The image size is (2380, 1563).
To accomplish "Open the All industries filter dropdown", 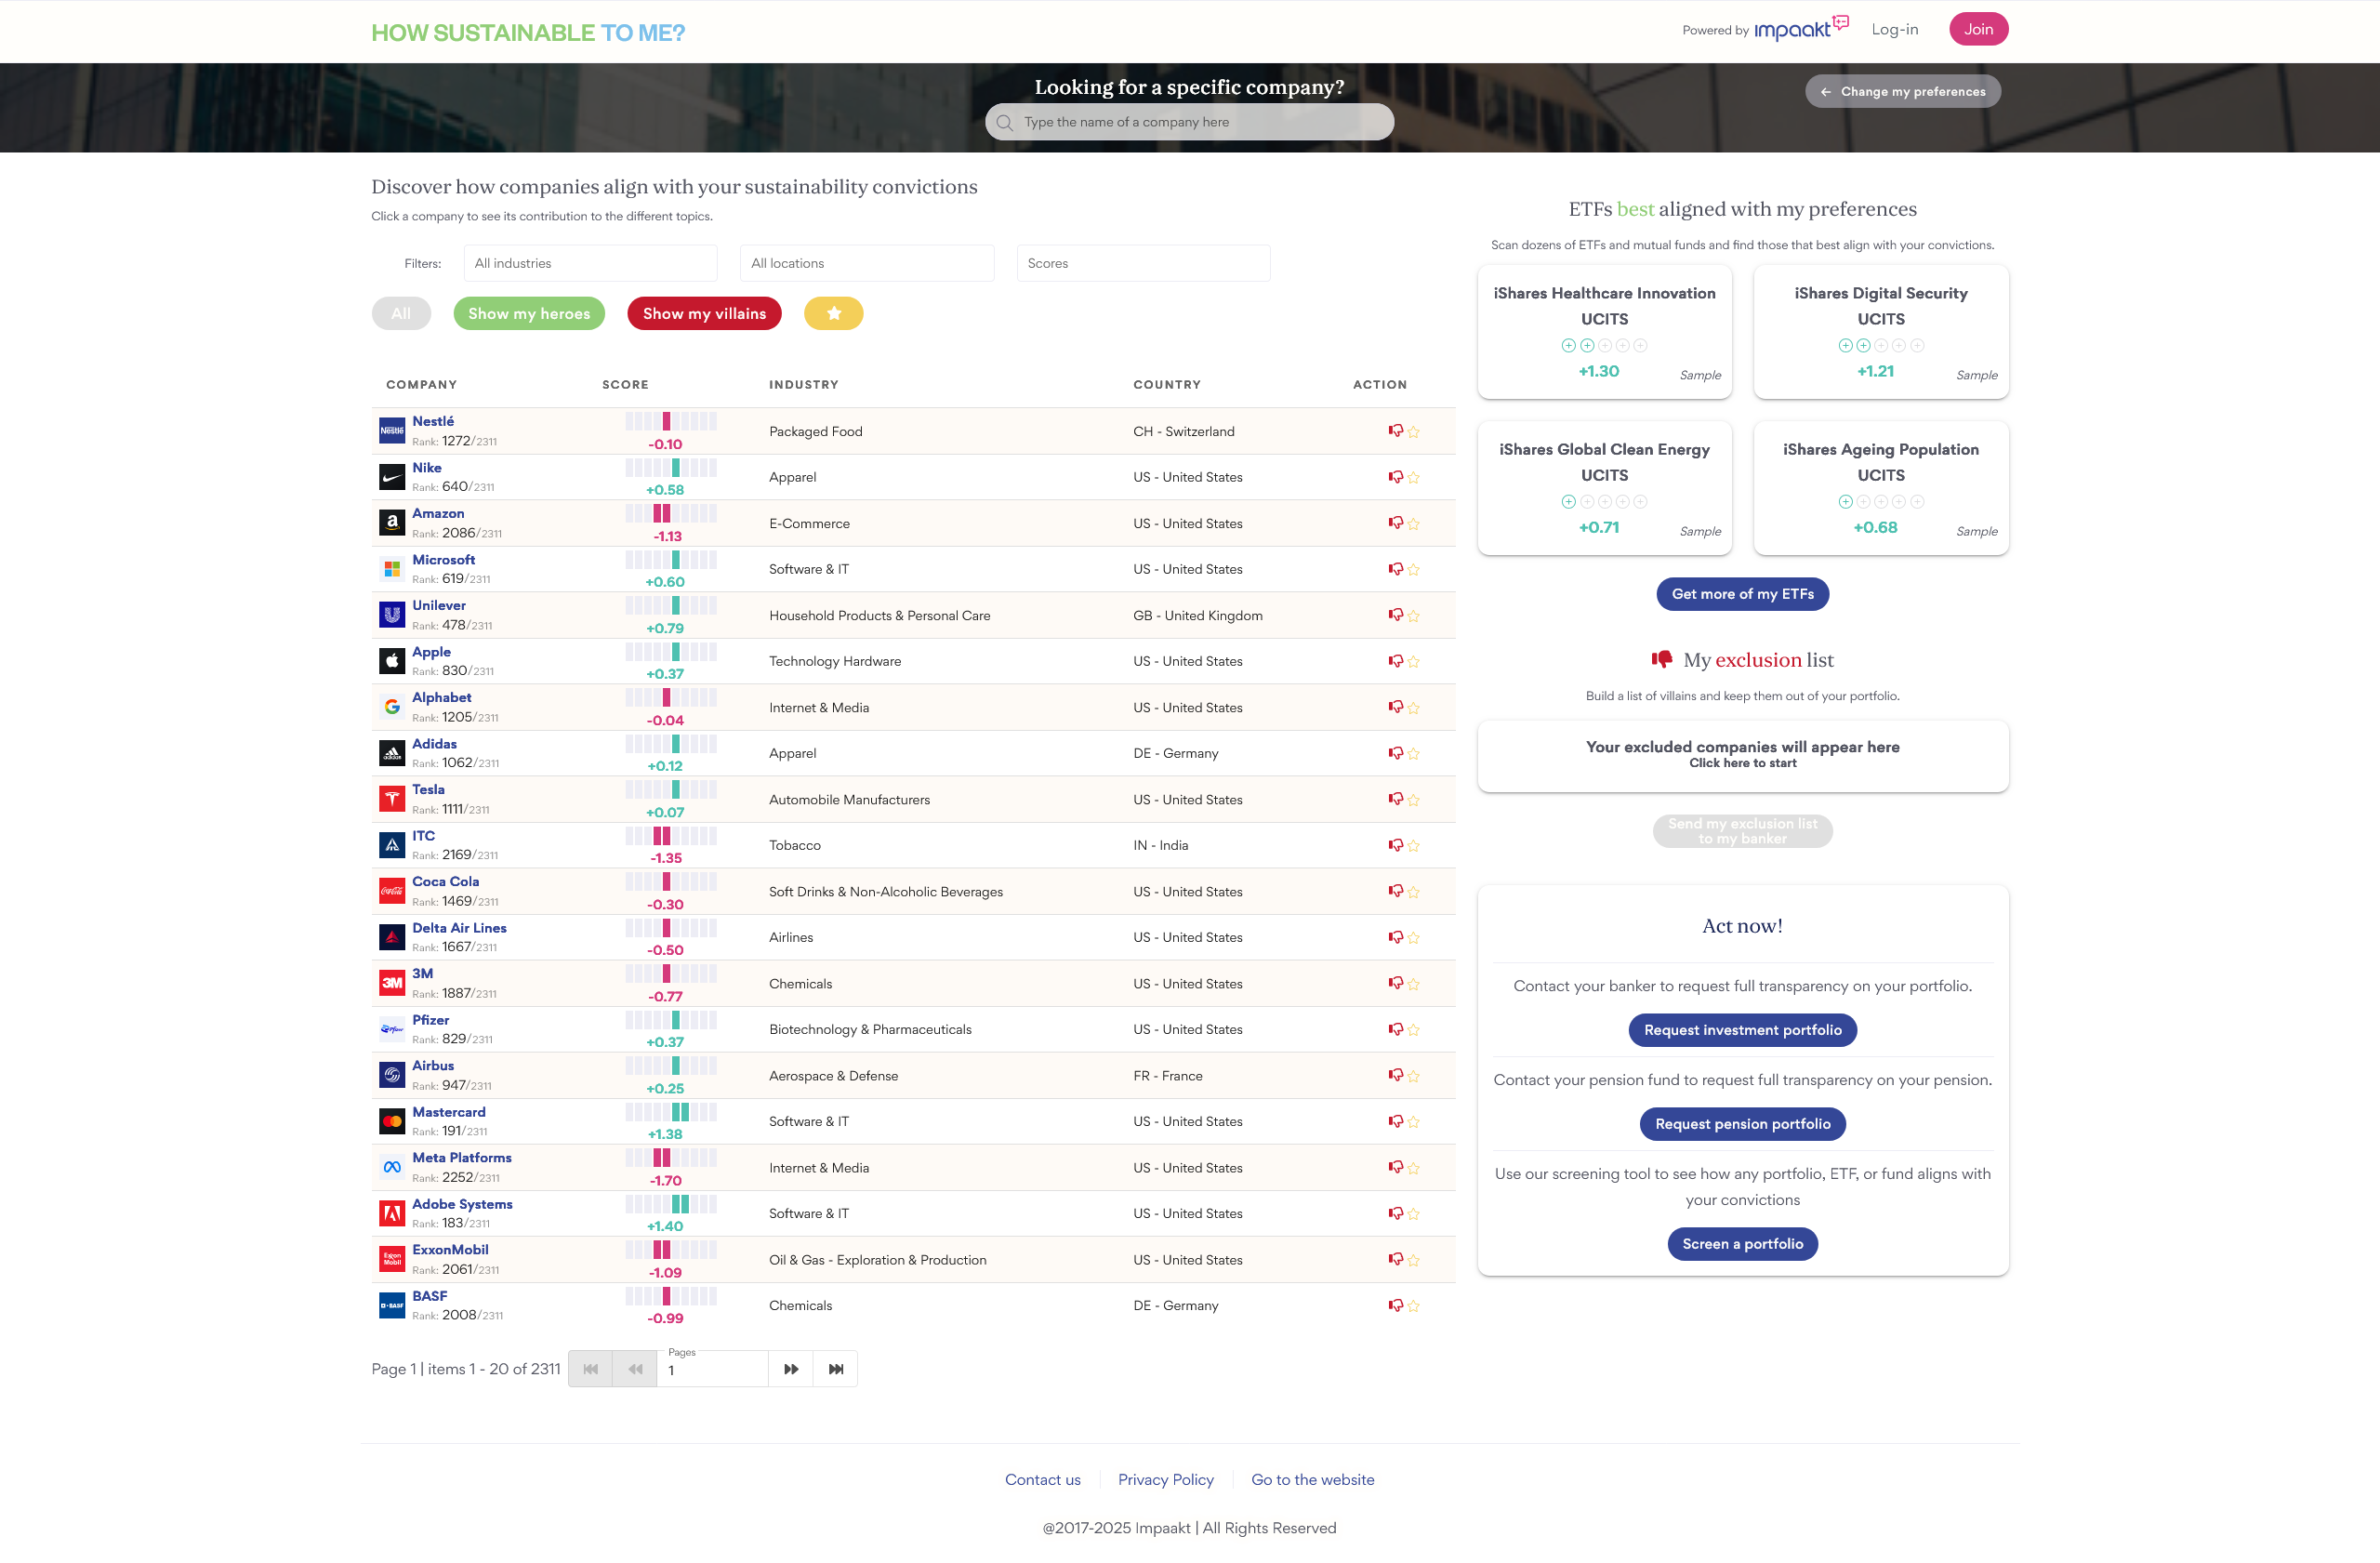I will pyautogui.click(x=590, y=263).
